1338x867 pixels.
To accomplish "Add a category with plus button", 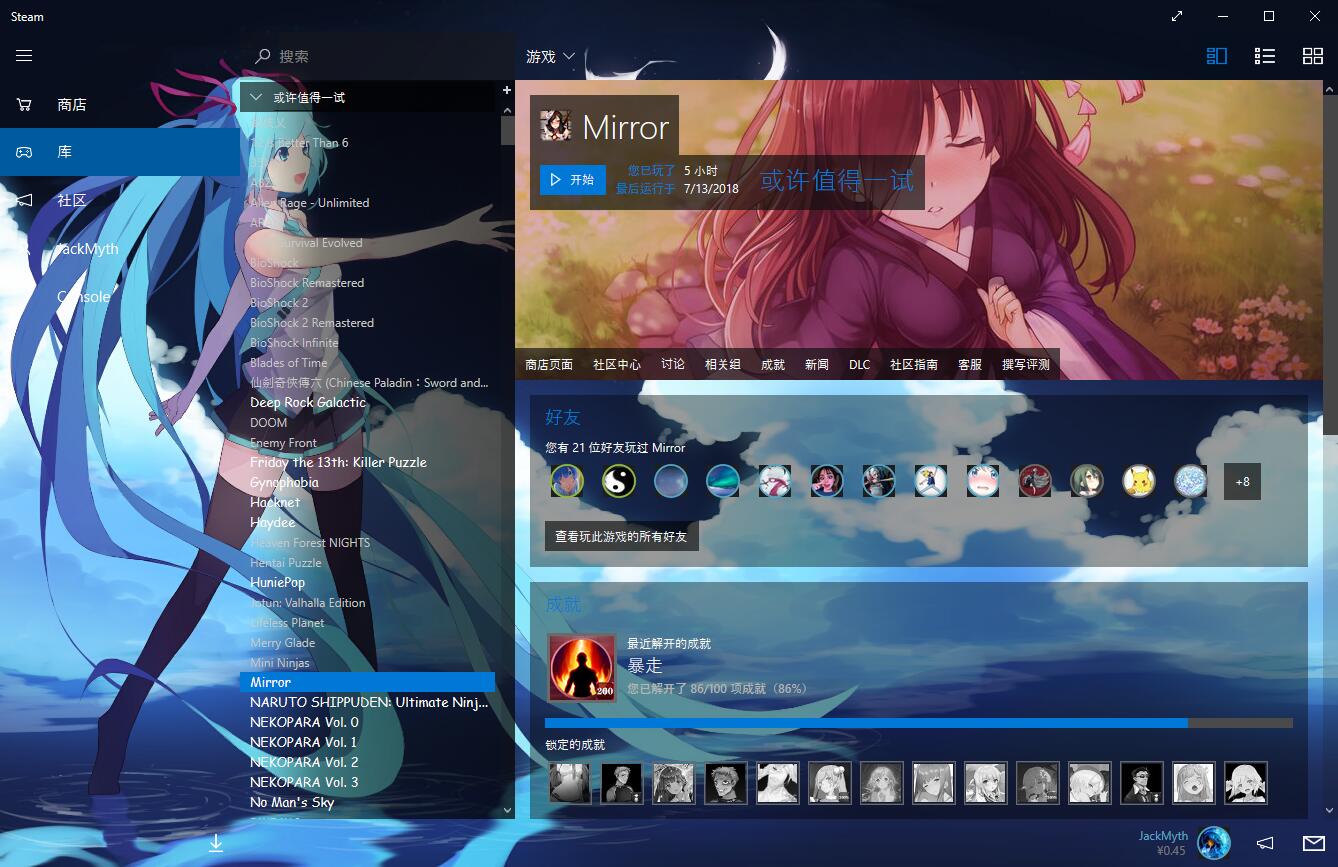I will tap(507, 91).
